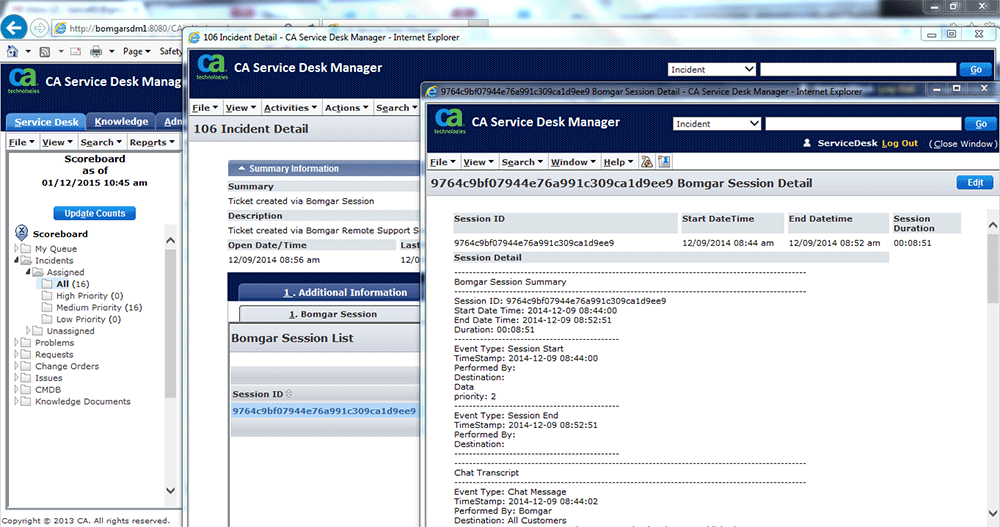Viewport: 1000px width, 527px height.
Task: Select the Service Desk tab
Action: [47, 122]
